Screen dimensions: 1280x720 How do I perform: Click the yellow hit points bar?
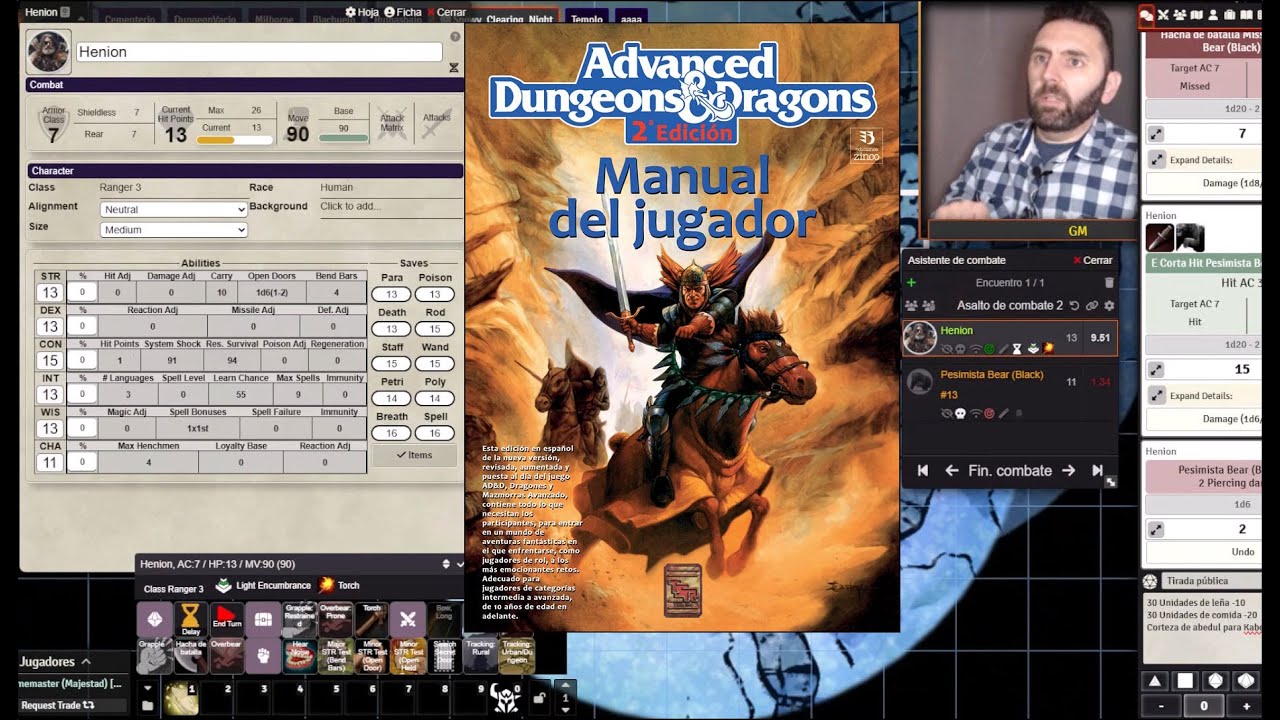click(x=235, y=140)
